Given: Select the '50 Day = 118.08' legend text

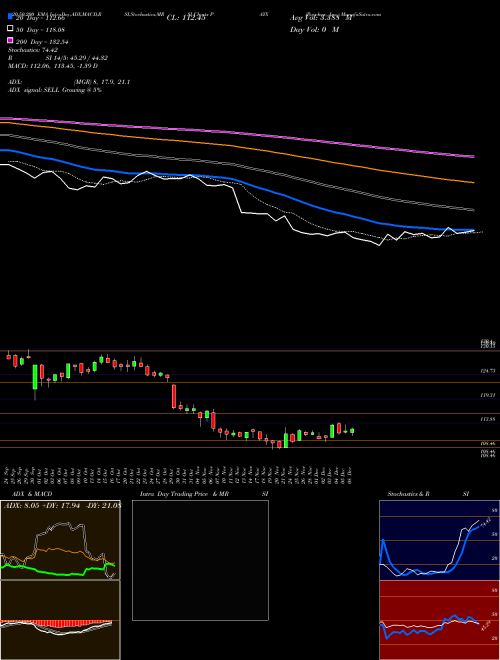Looking at the screenshot, I should coord(40,30).
